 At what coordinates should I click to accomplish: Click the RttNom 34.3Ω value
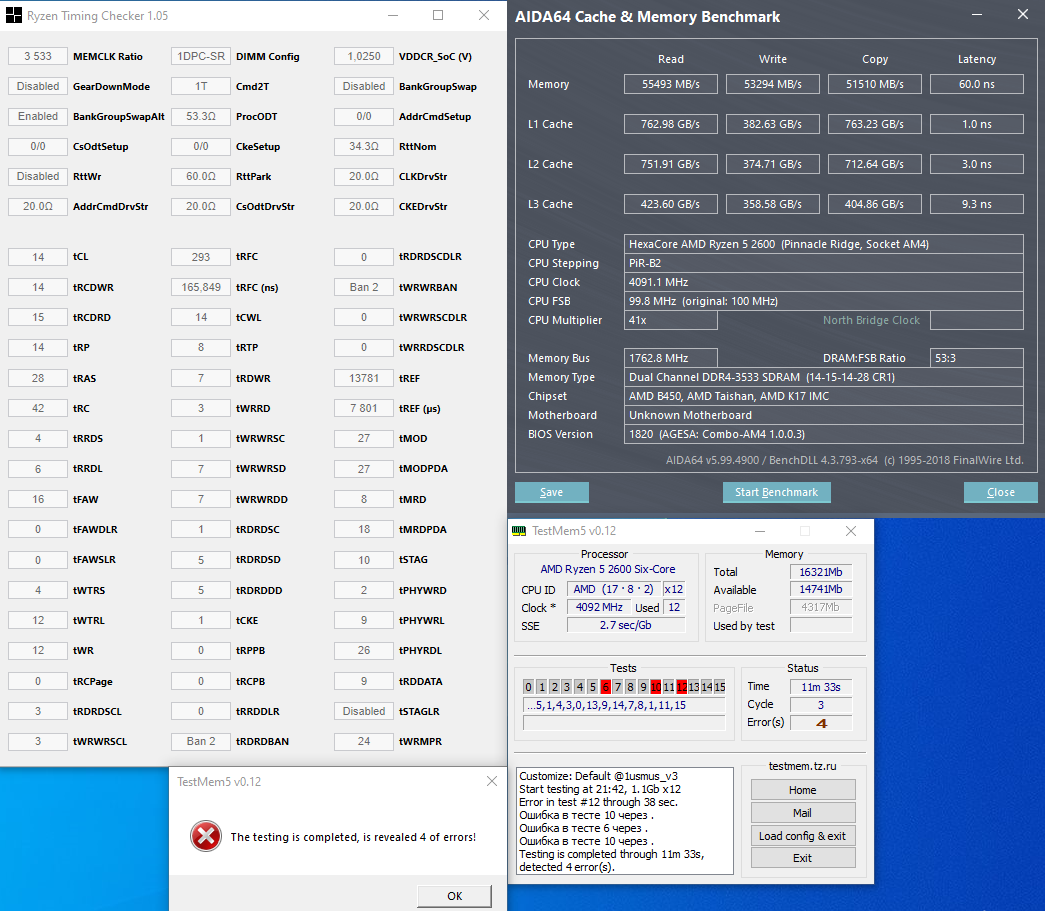point(364,146)
